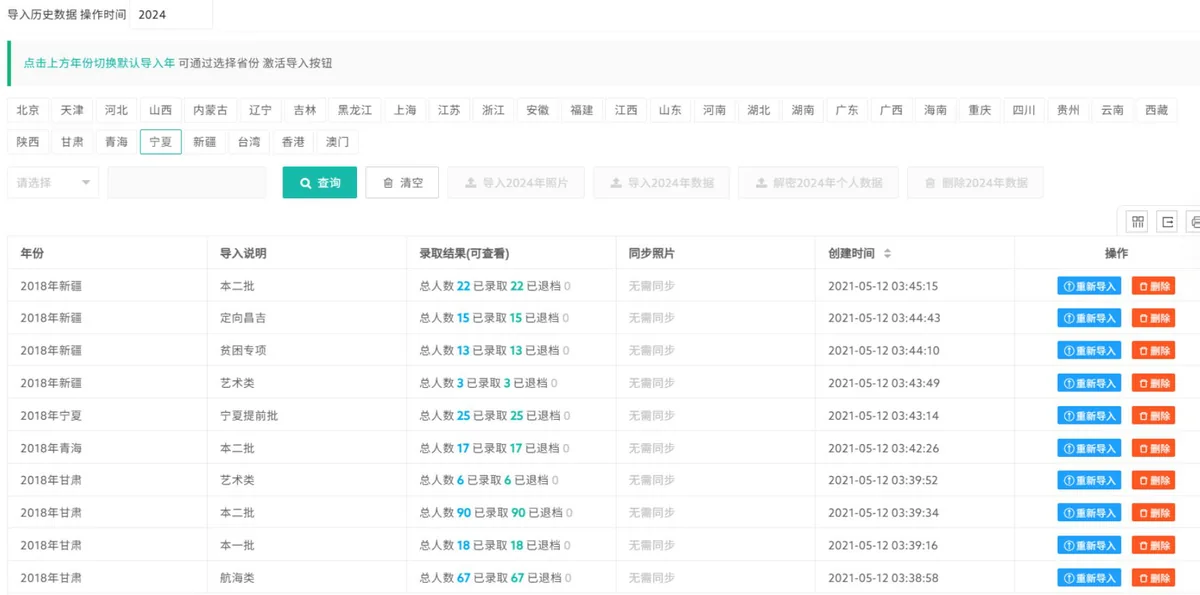Select the 广西 province tag

tap(891, 110)
